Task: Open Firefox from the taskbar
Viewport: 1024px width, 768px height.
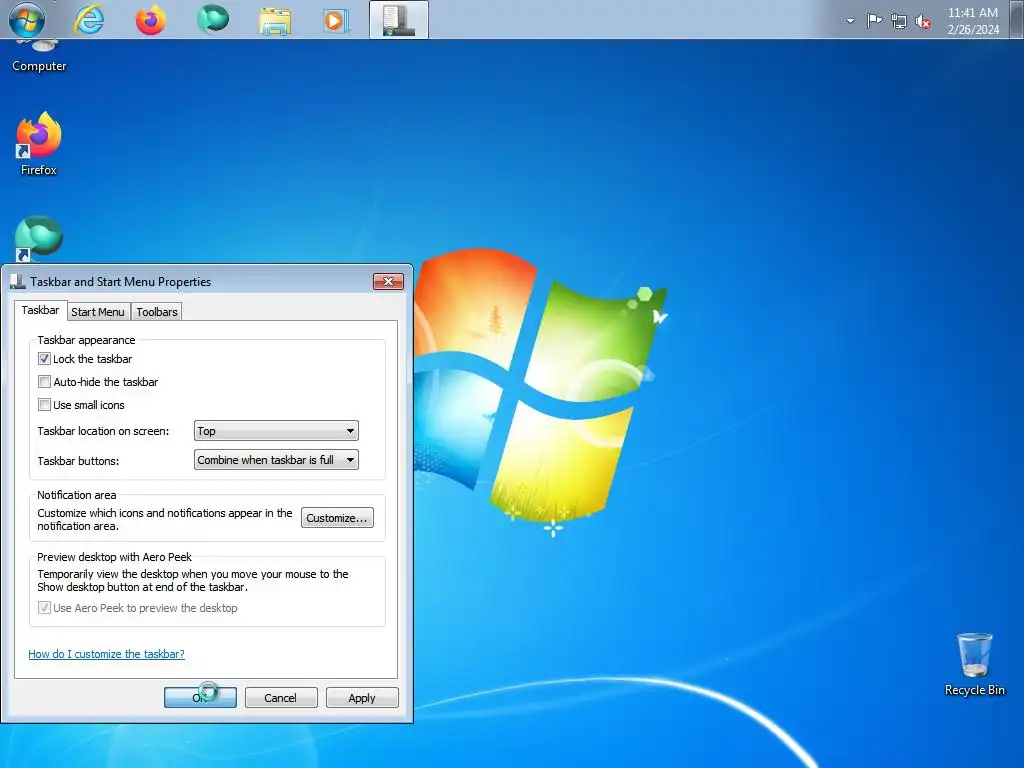Action: coord(151,20)
